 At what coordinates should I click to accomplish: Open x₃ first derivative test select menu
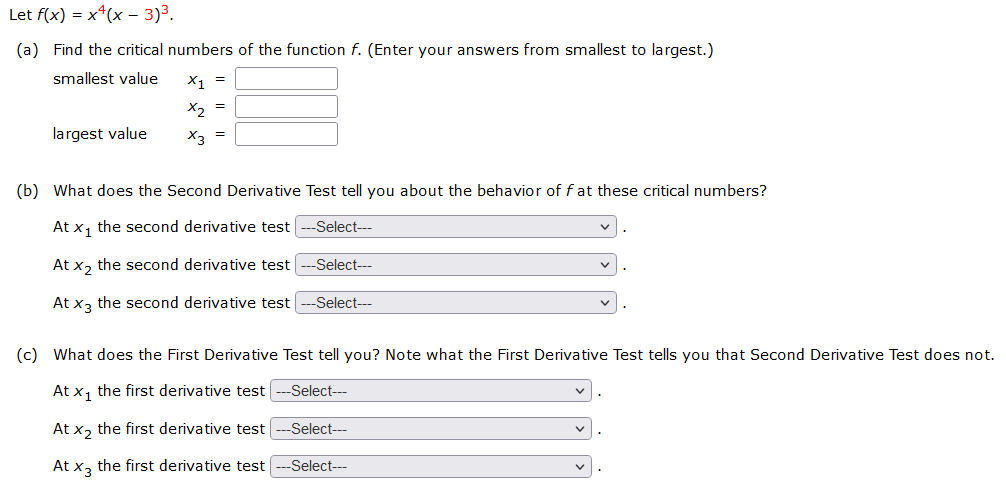click(x=431, y=466)
